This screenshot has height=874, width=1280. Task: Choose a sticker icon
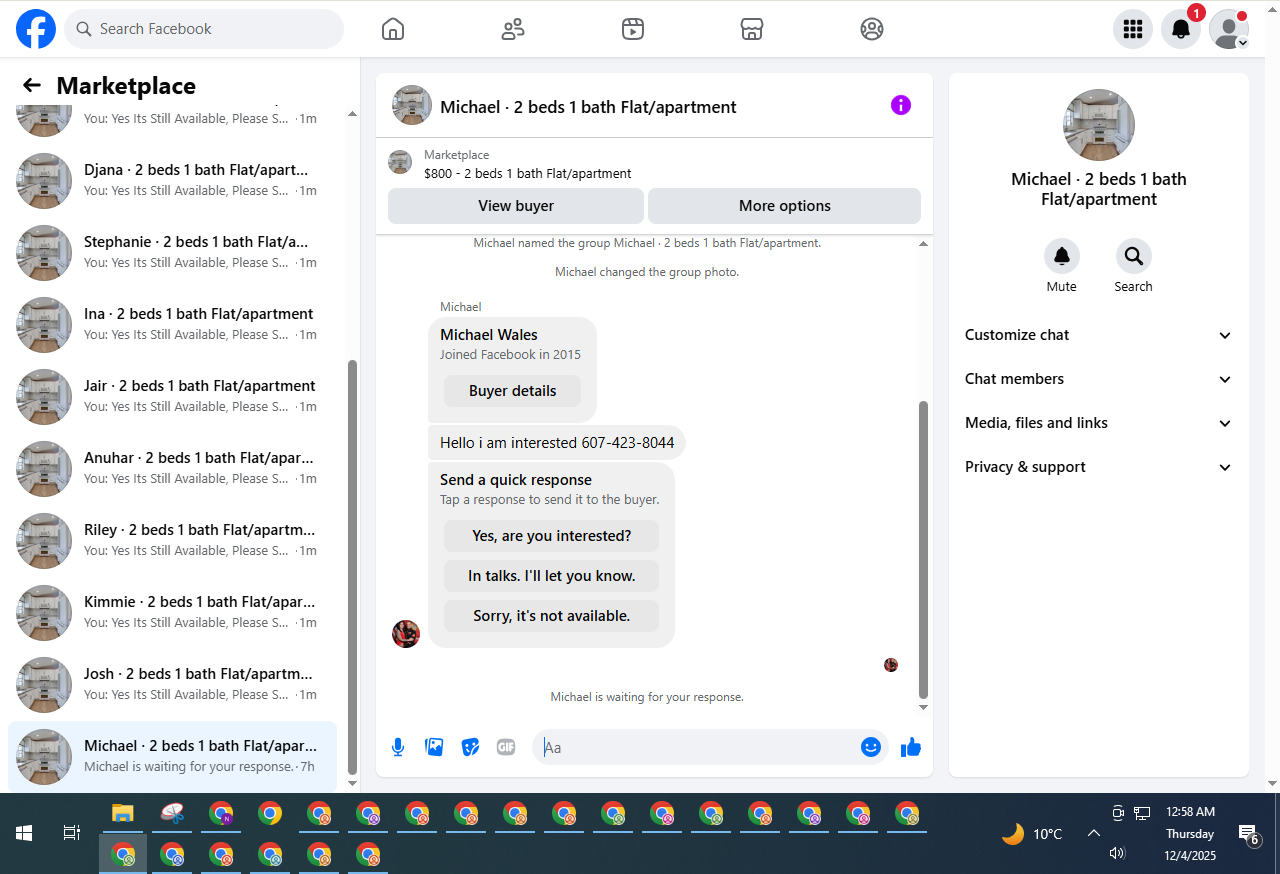[x=470, y=747]
